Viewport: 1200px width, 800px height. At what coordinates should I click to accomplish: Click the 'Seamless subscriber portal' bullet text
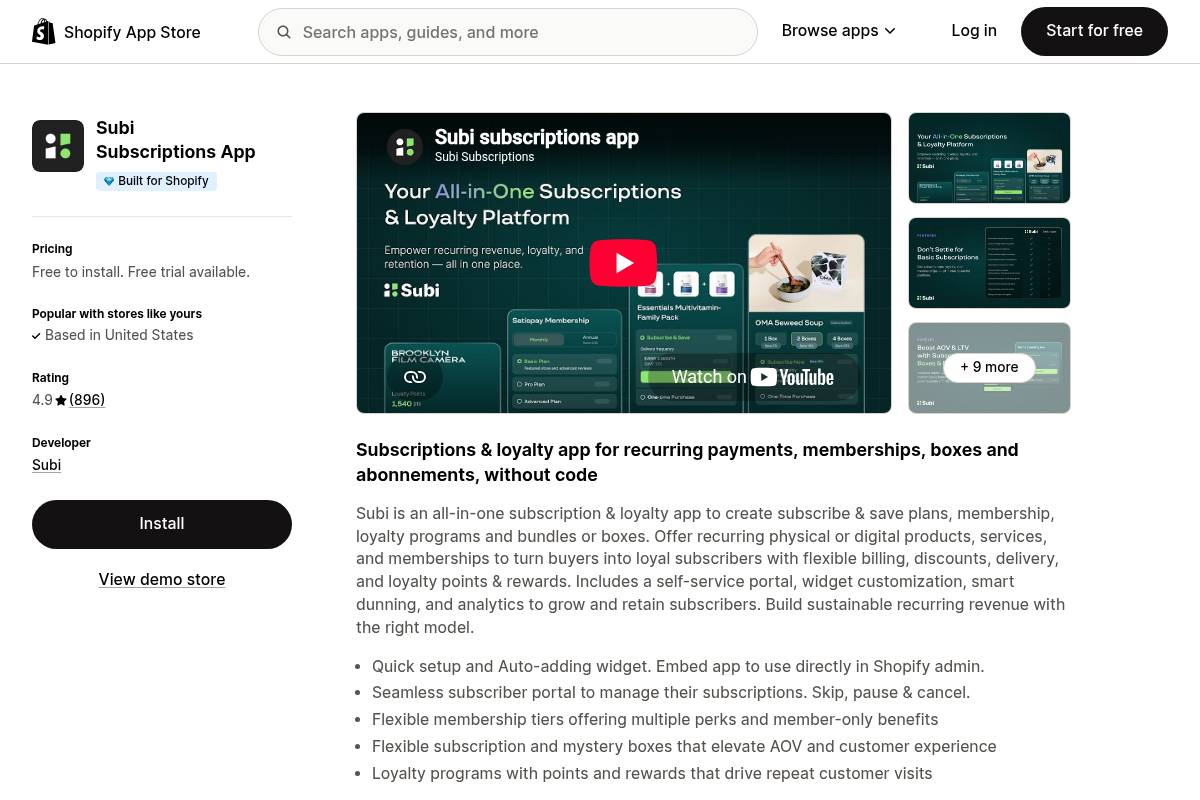click(x=671, y=692)
